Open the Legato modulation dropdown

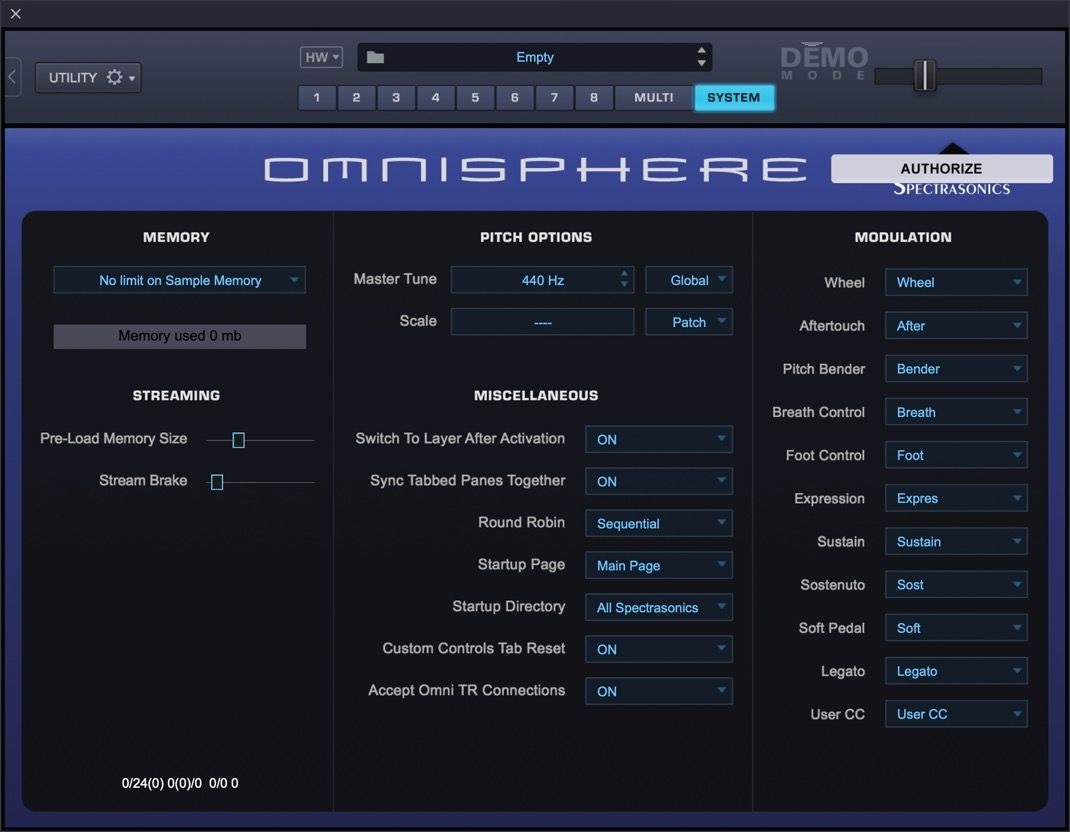tap(956, 671)
